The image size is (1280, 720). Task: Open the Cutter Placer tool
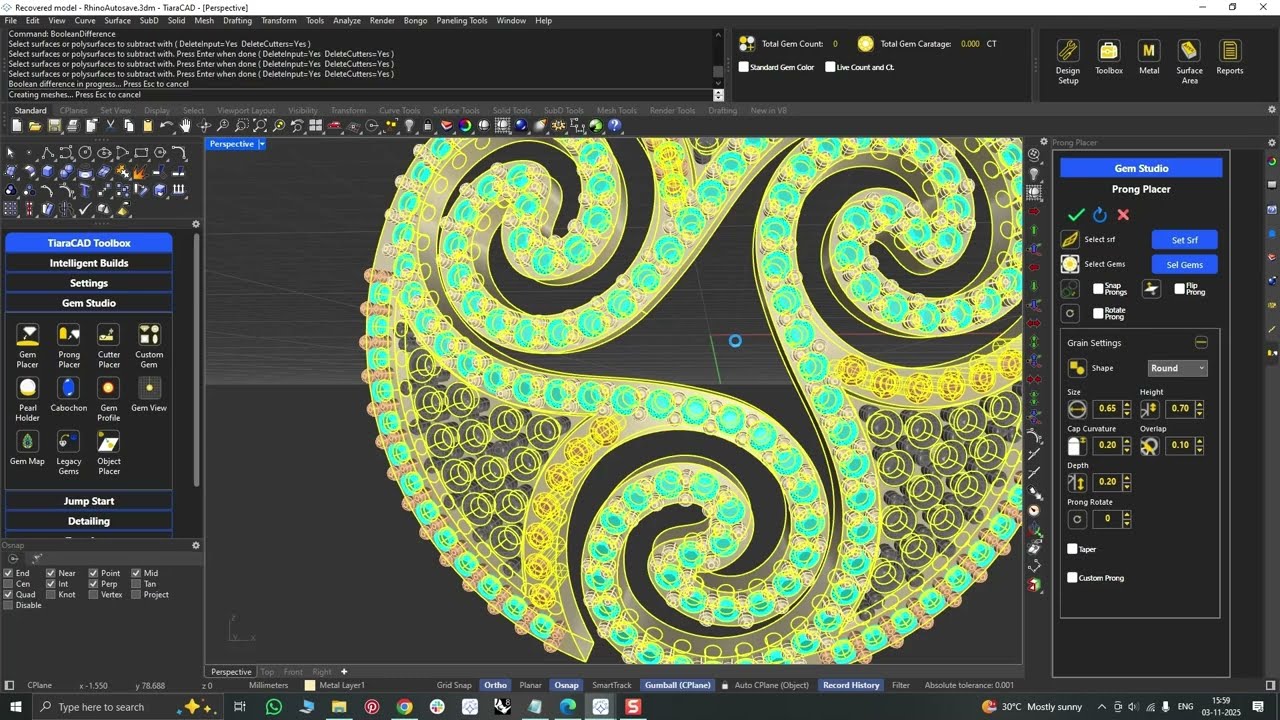[x=108, y=345]
